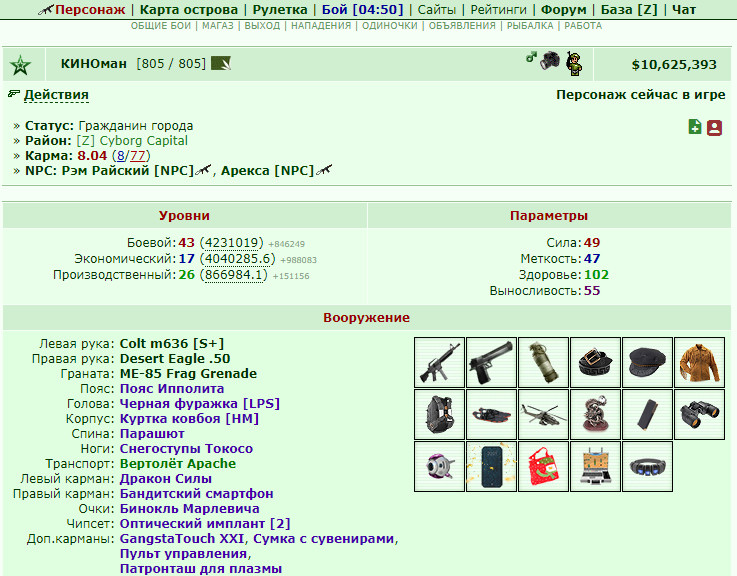Go to МАГАЗ shop link

(x=218, y=26)
